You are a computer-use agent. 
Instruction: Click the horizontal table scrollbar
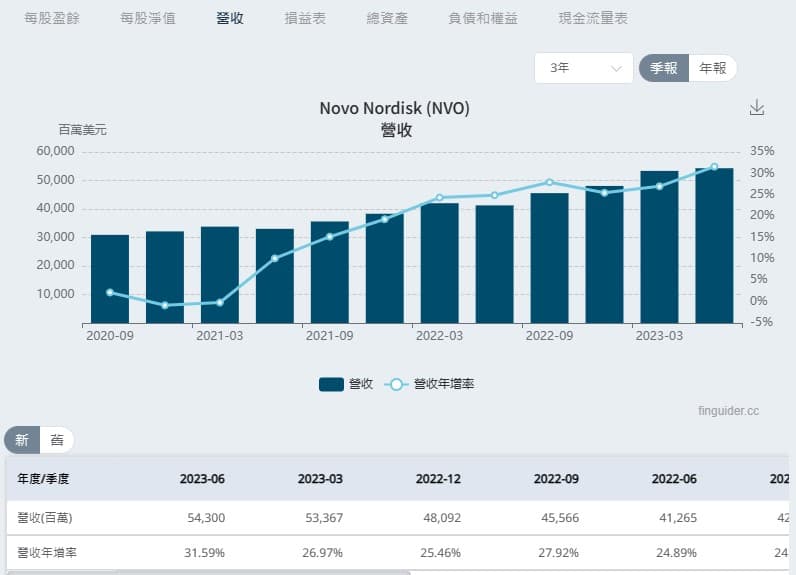[x=208, y=572]
